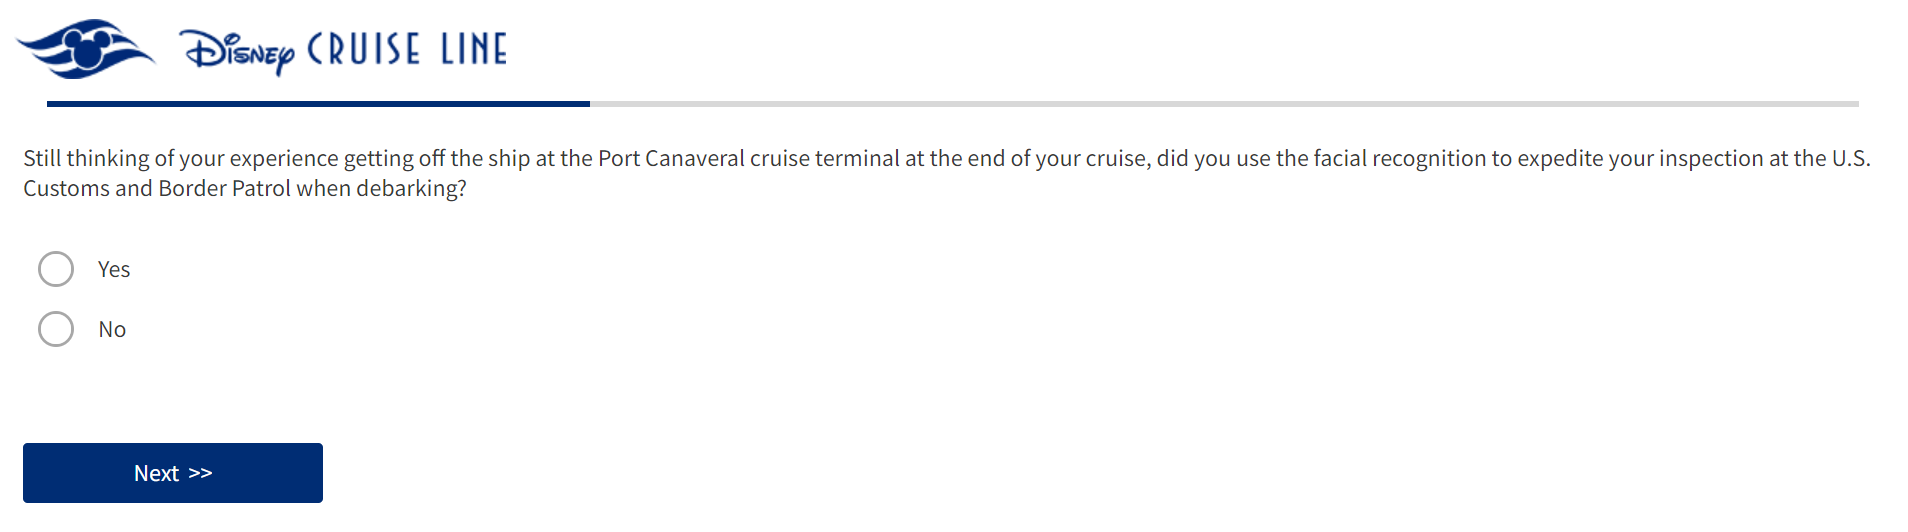
Task: Click the No answer label
Action: point(112,329)
